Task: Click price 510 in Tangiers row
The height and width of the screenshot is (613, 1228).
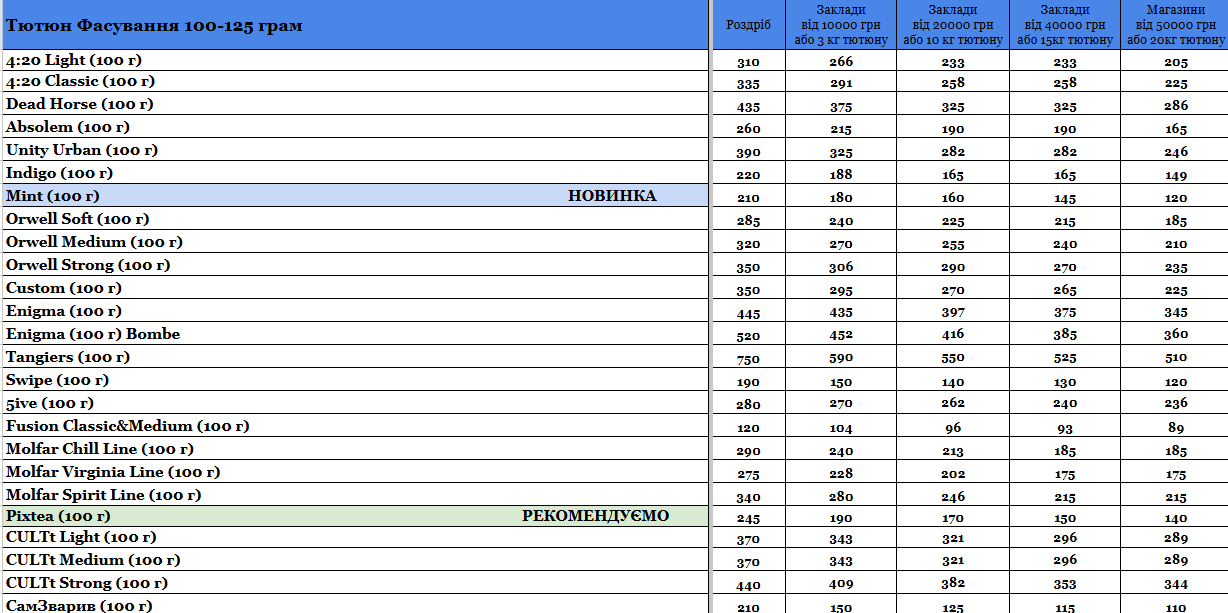Action: pyautogui.click(x=1176, y=358)
